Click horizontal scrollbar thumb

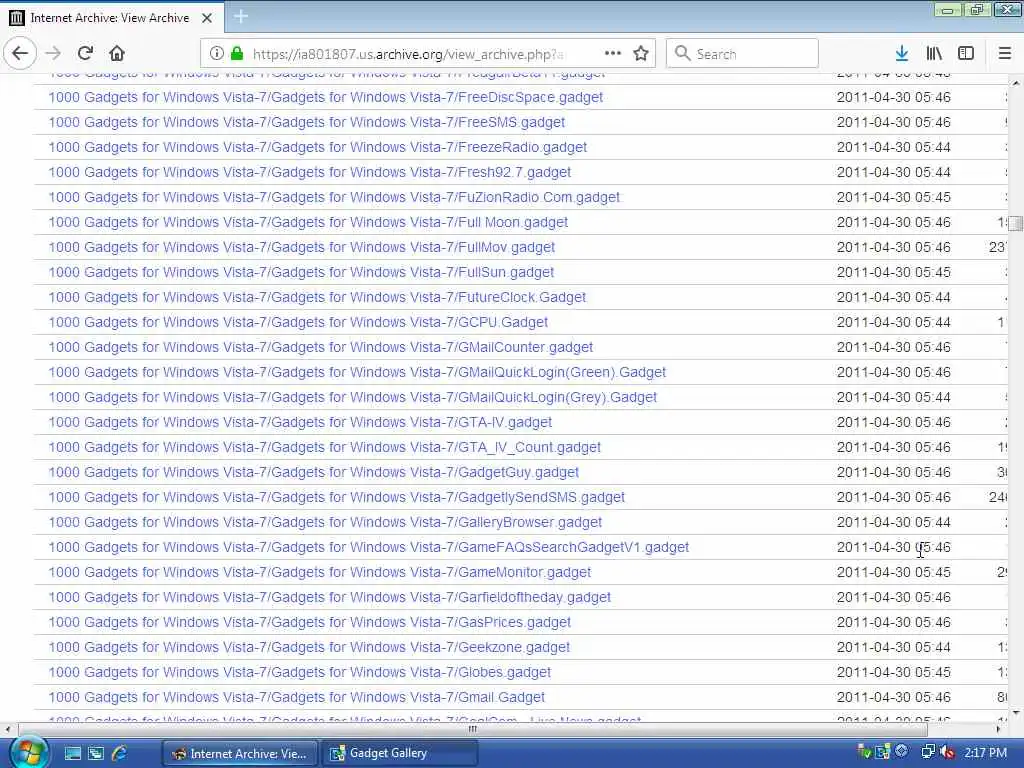(473, 729)
